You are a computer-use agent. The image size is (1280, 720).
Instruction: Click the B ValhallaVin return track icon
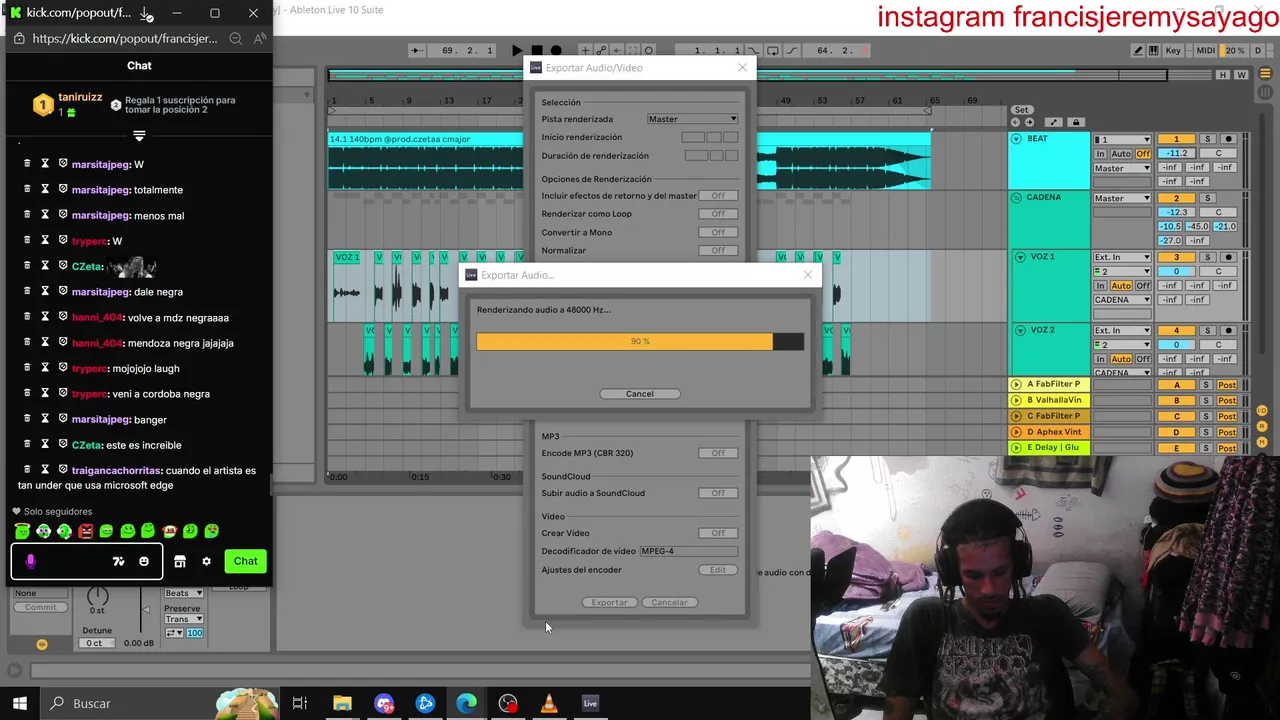point(1017,400)
